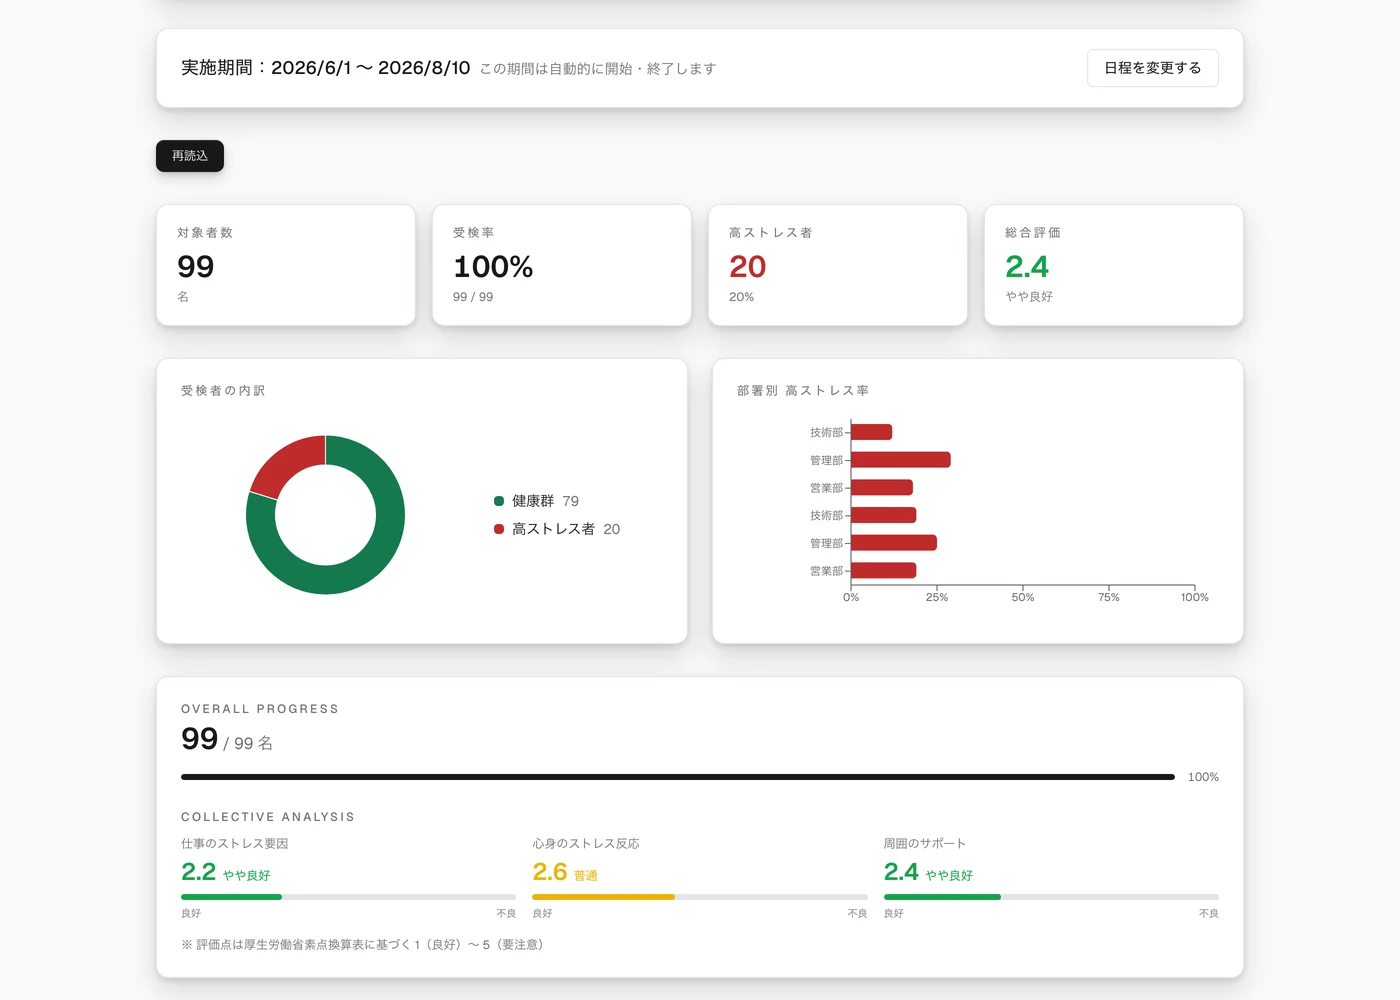Click the OVERALL PROGRESS heading
1400x1000 pixels.
260,709
